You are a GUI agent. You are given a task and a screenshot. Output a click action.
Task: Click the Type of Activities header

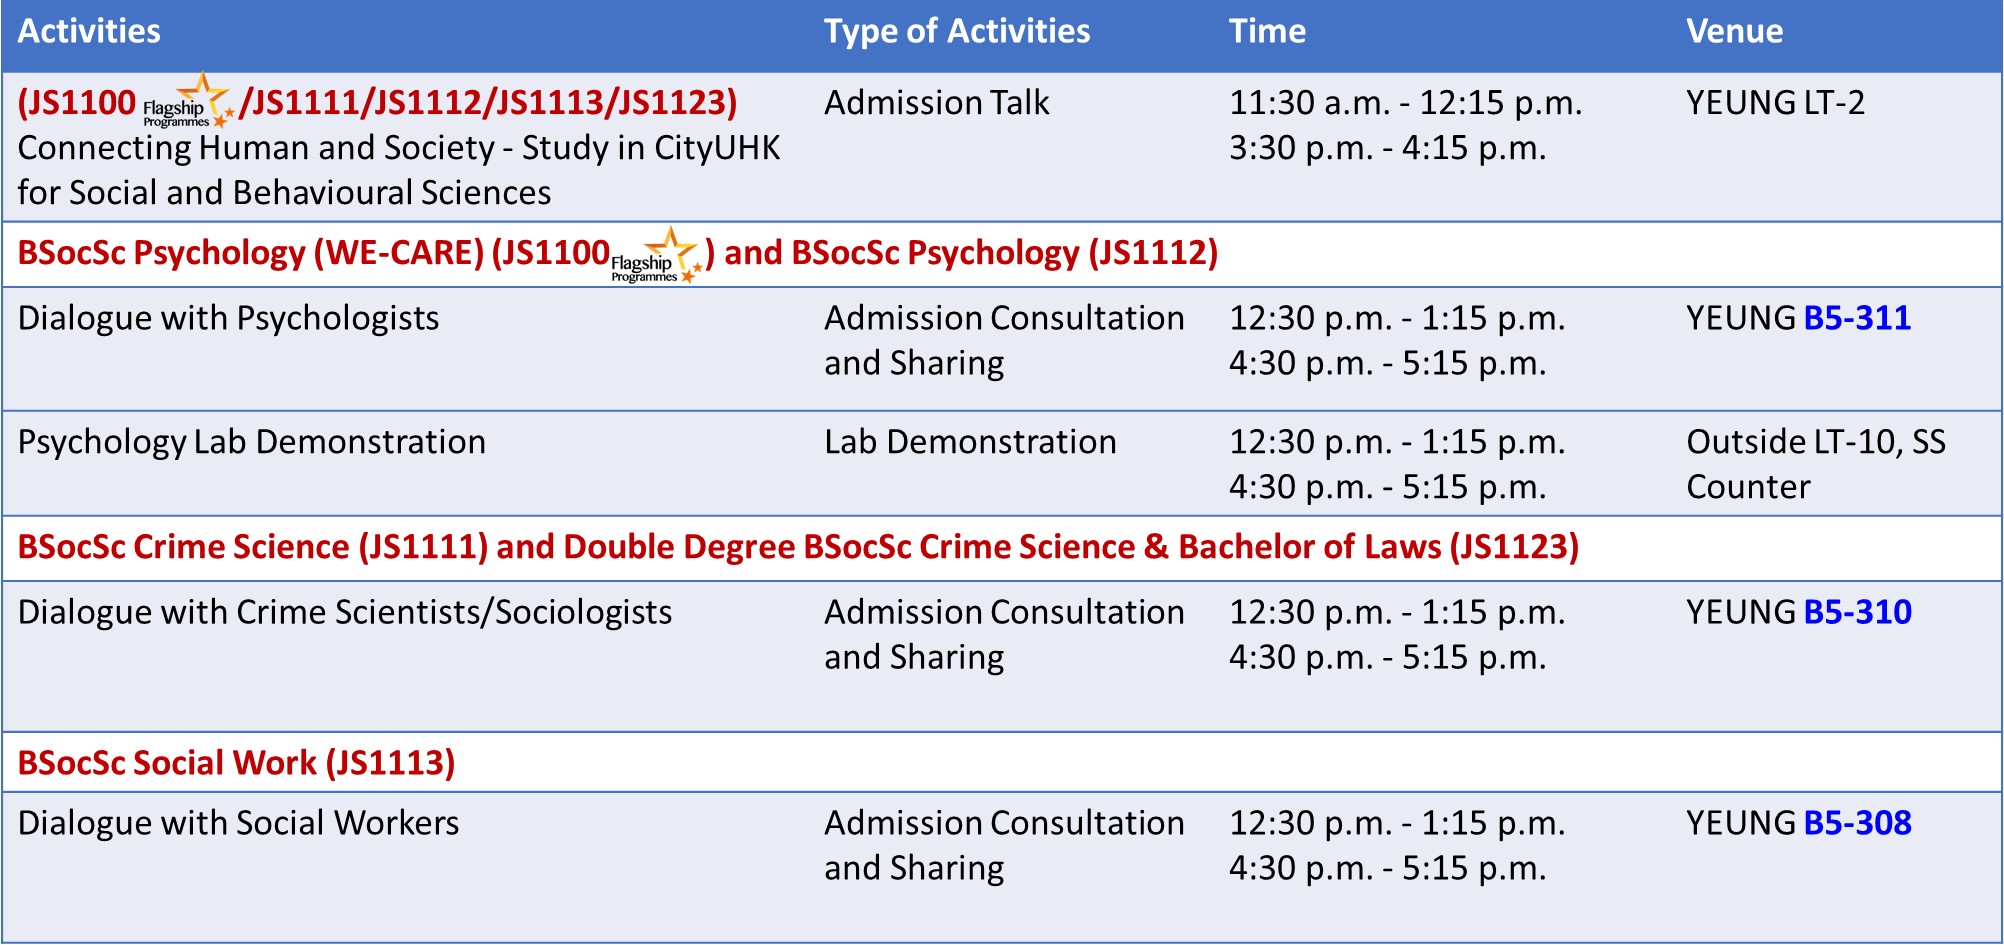pyautogui.click(x=956, y=32)
